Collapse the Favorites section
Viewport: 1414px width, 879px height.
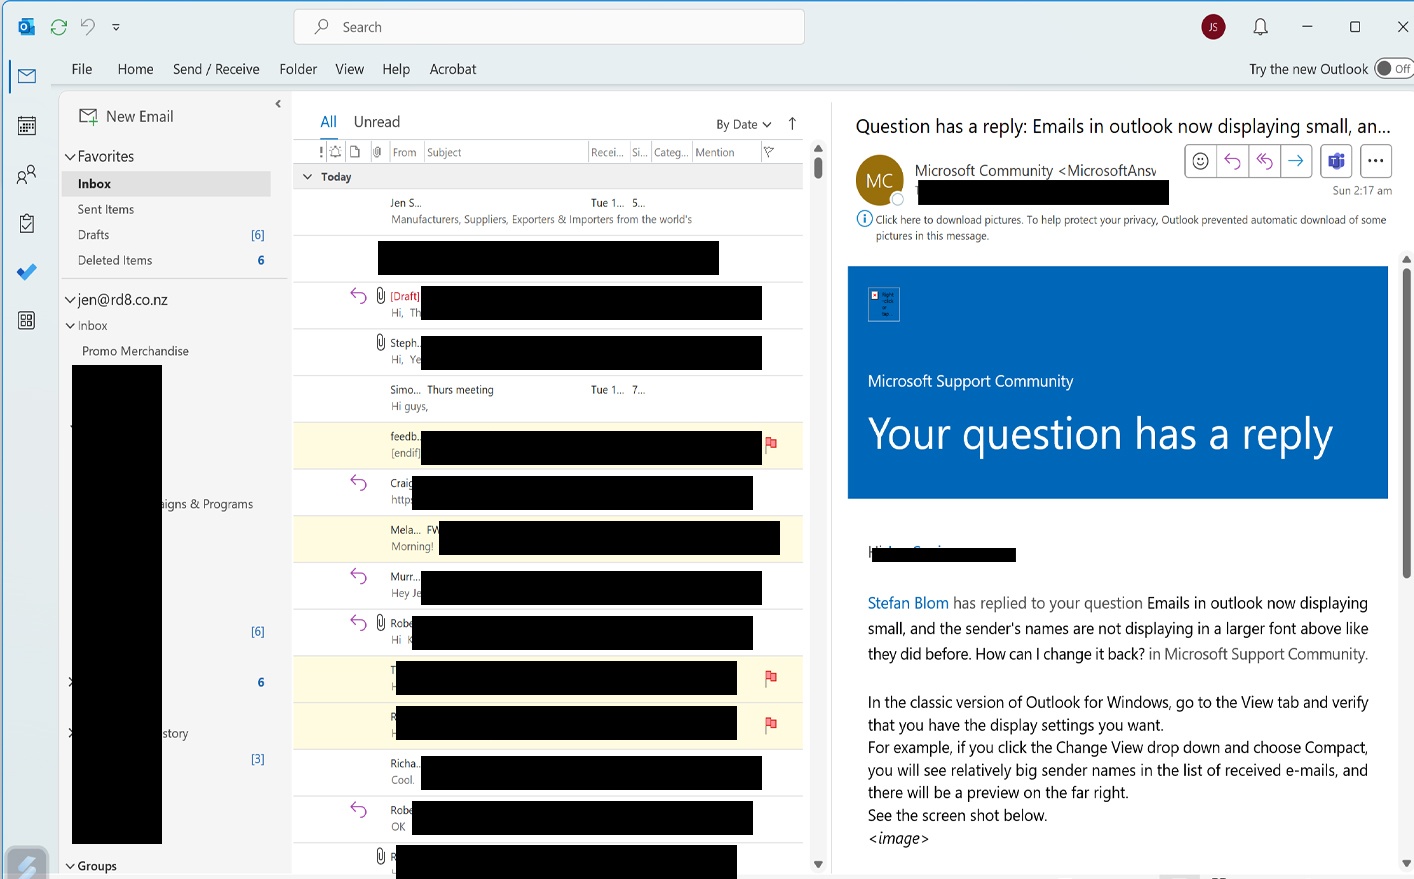tap(69, 156)
